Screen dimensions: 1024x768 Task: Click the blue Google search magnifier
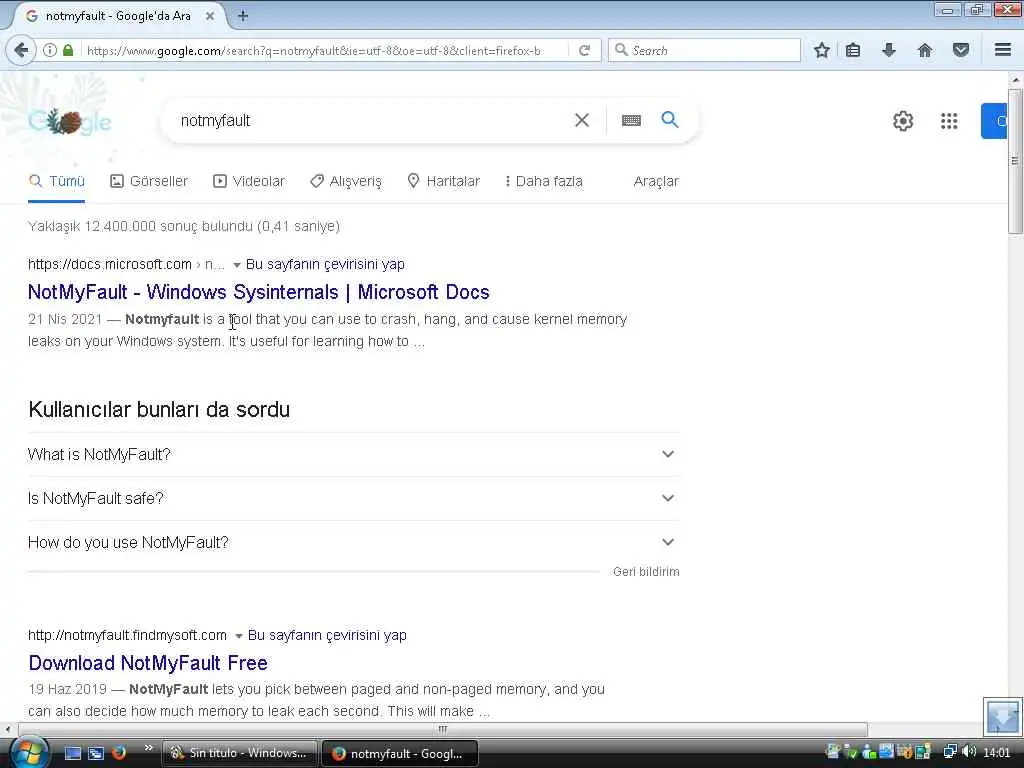pos(670,120)
